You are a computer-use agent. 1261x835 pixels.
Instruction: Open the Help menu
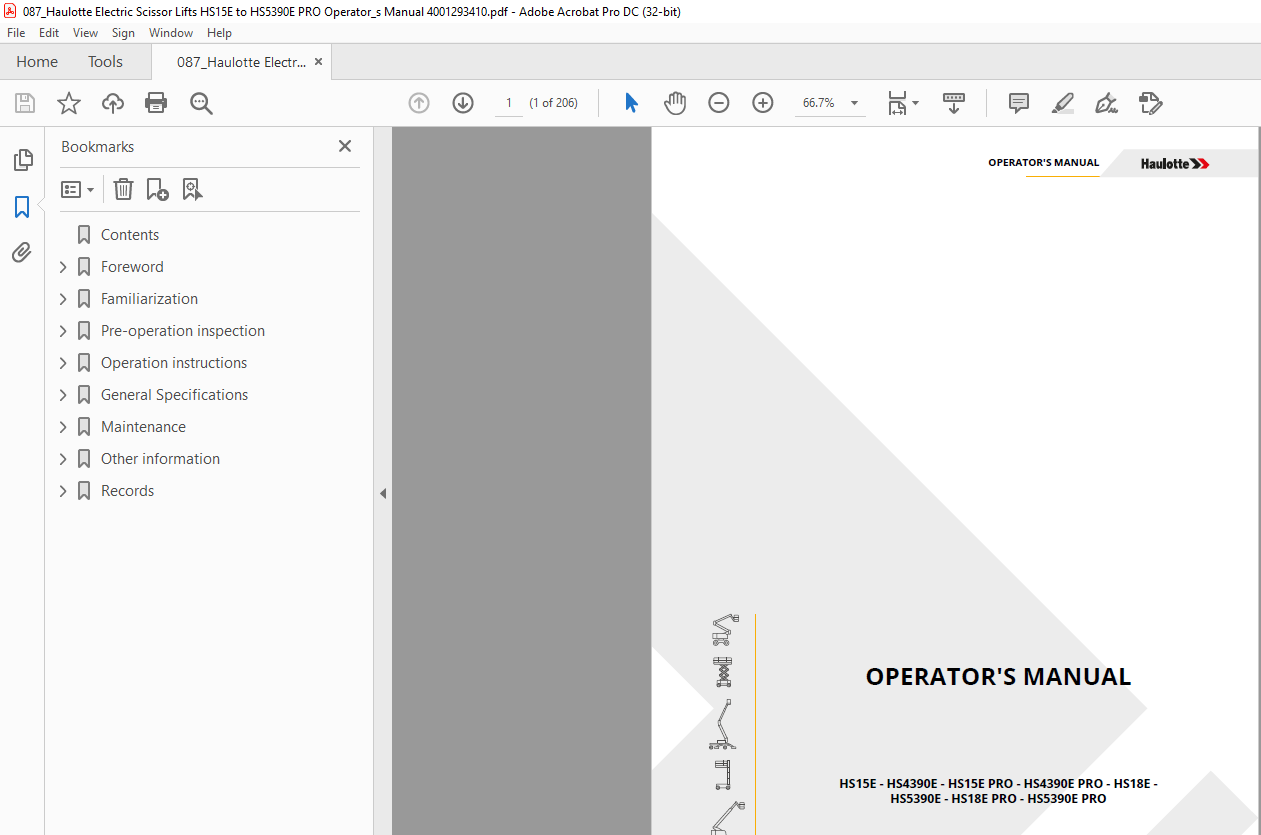(x=219, y=33)
